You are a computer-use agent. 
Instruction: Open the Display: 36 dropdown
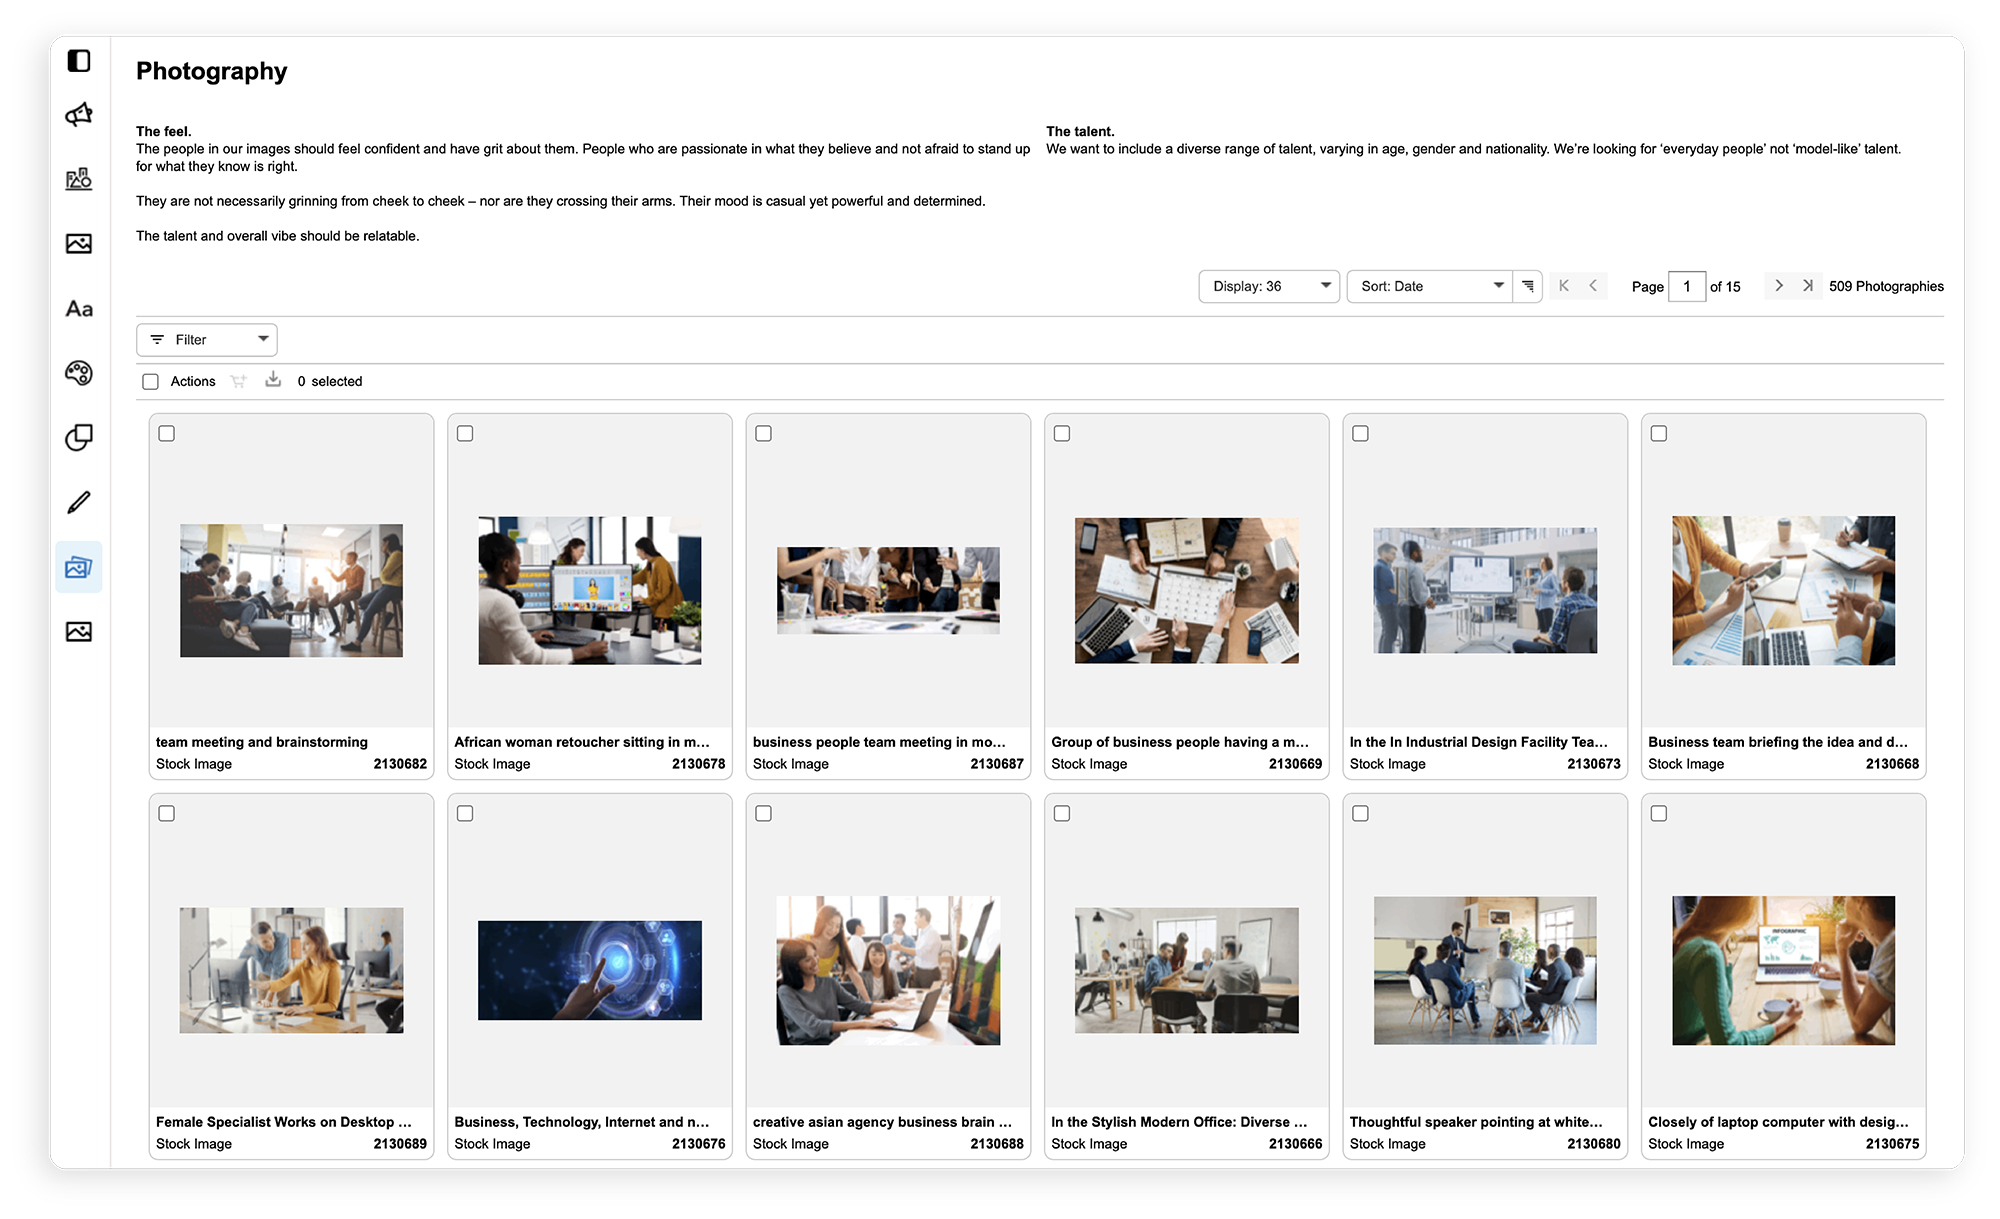1269,286
